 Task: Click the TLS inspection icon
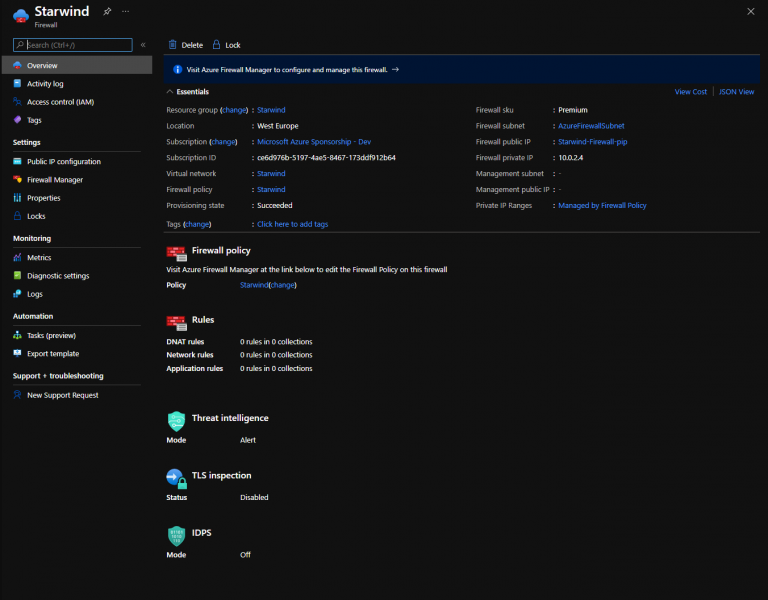(x=176, y=479)
